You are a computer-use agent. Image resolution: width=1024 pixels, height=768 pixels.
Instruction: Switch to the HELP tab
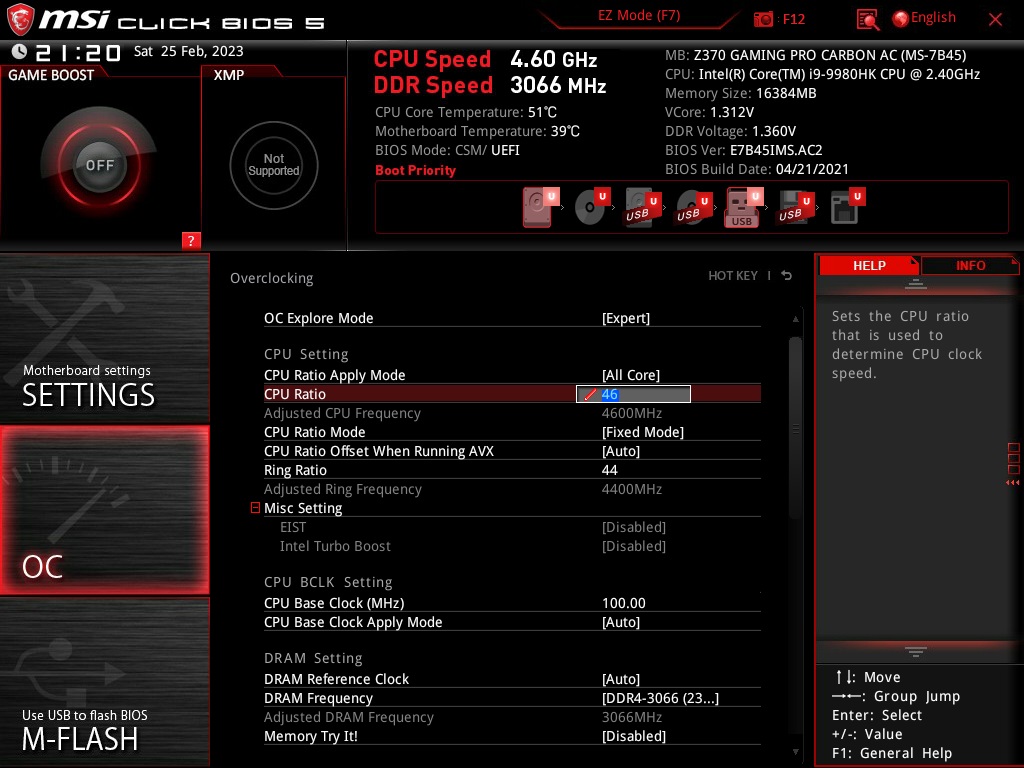pos(869,265)
